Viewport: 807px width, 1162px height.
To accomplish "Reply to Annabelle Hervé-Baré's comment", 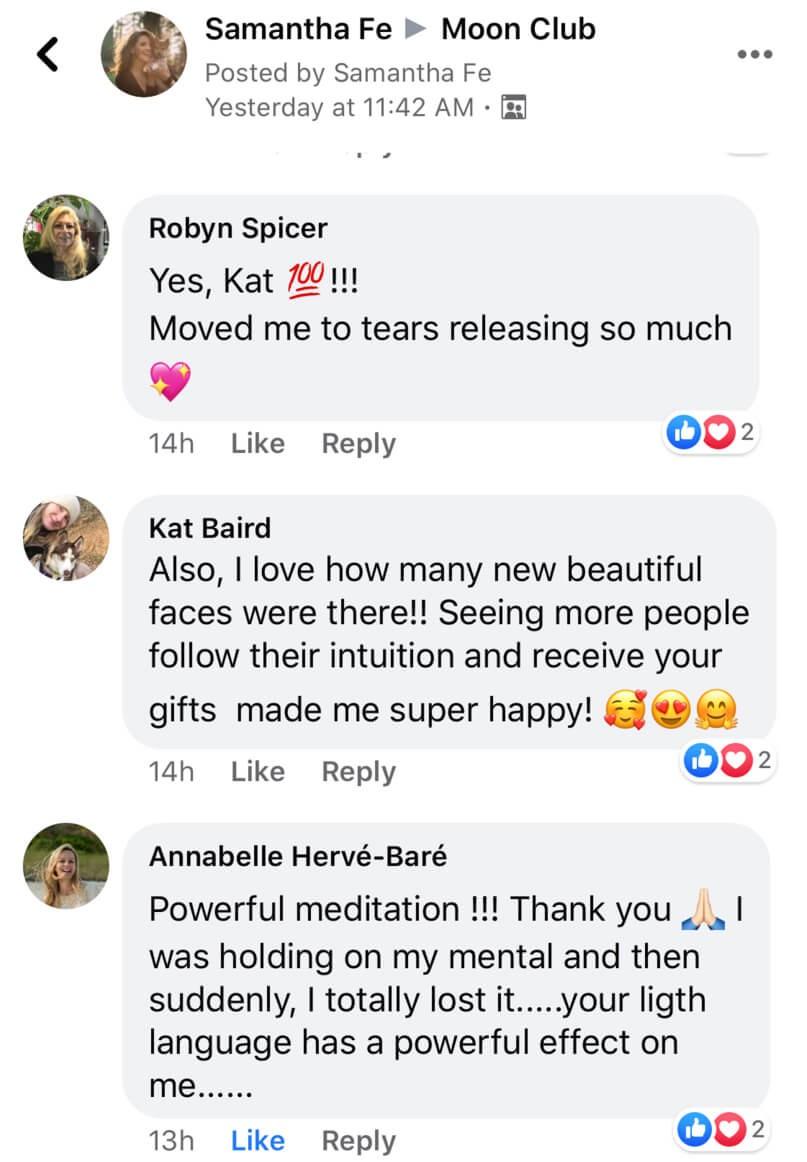I will click(358, 1140).
